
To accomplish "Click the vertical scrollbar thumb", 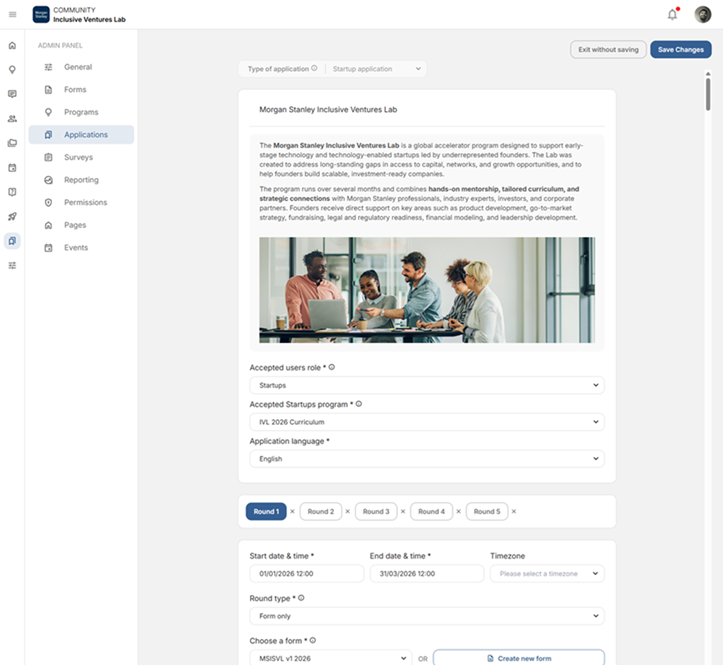I will click(x=708, y=95).
